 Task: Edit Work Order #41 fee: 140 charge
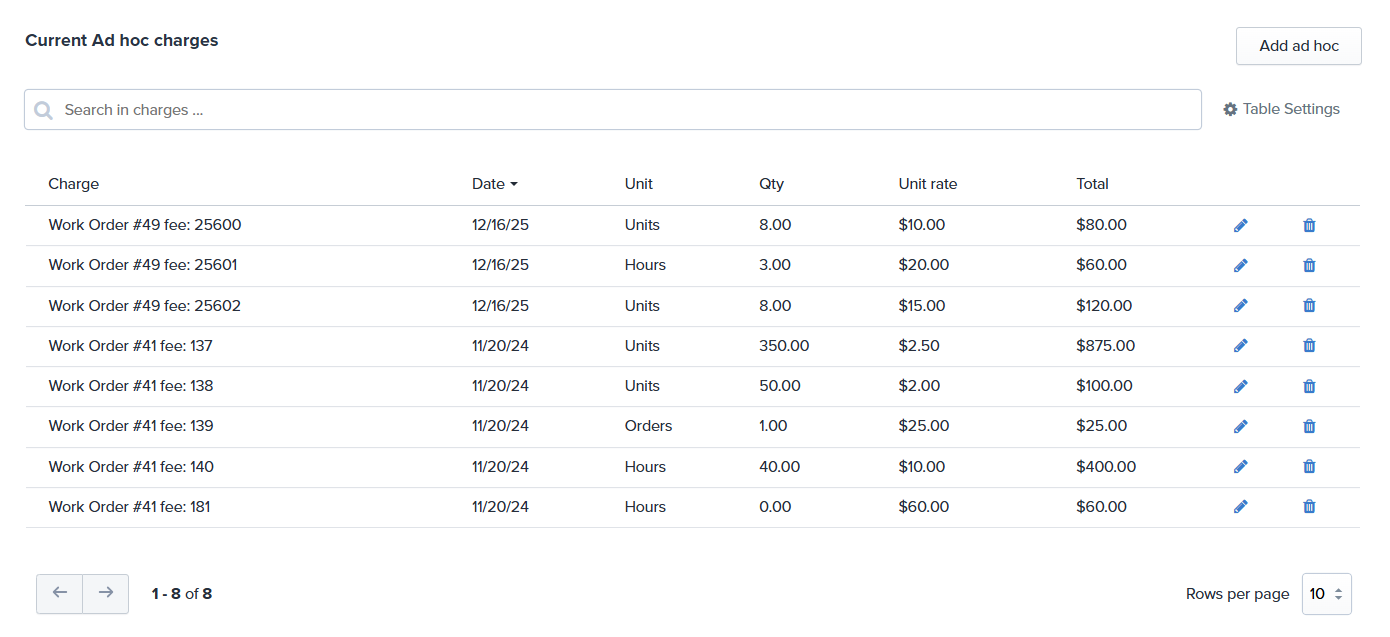(1241, 467)
